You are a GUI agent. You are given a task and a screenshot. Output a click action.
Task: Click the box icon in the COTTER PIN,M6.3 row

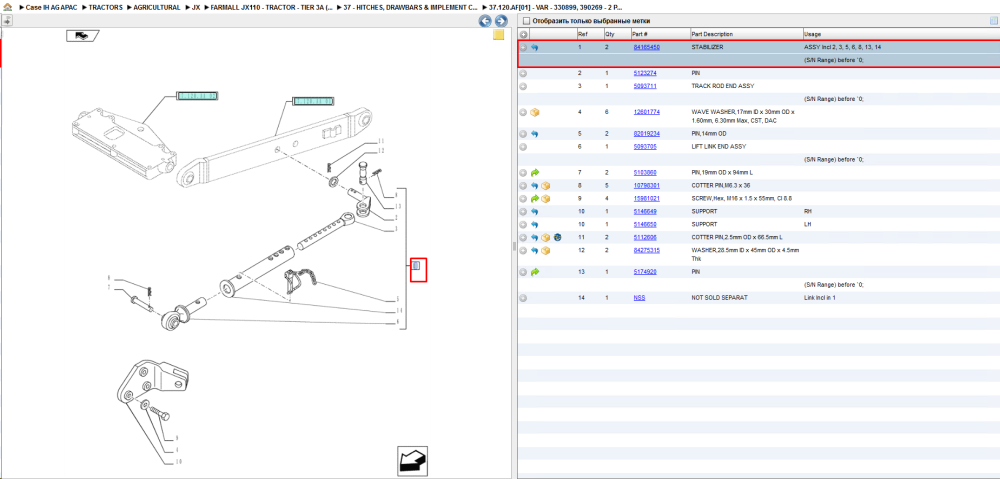tap(546, 186)
